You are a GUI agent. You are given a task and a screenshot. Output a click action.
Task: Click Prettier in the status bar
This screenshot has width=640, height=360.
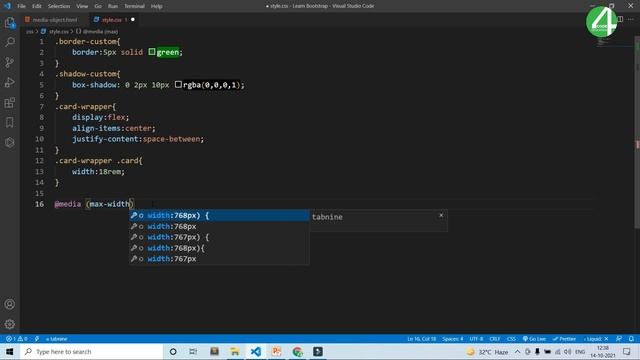click(564, 339)
